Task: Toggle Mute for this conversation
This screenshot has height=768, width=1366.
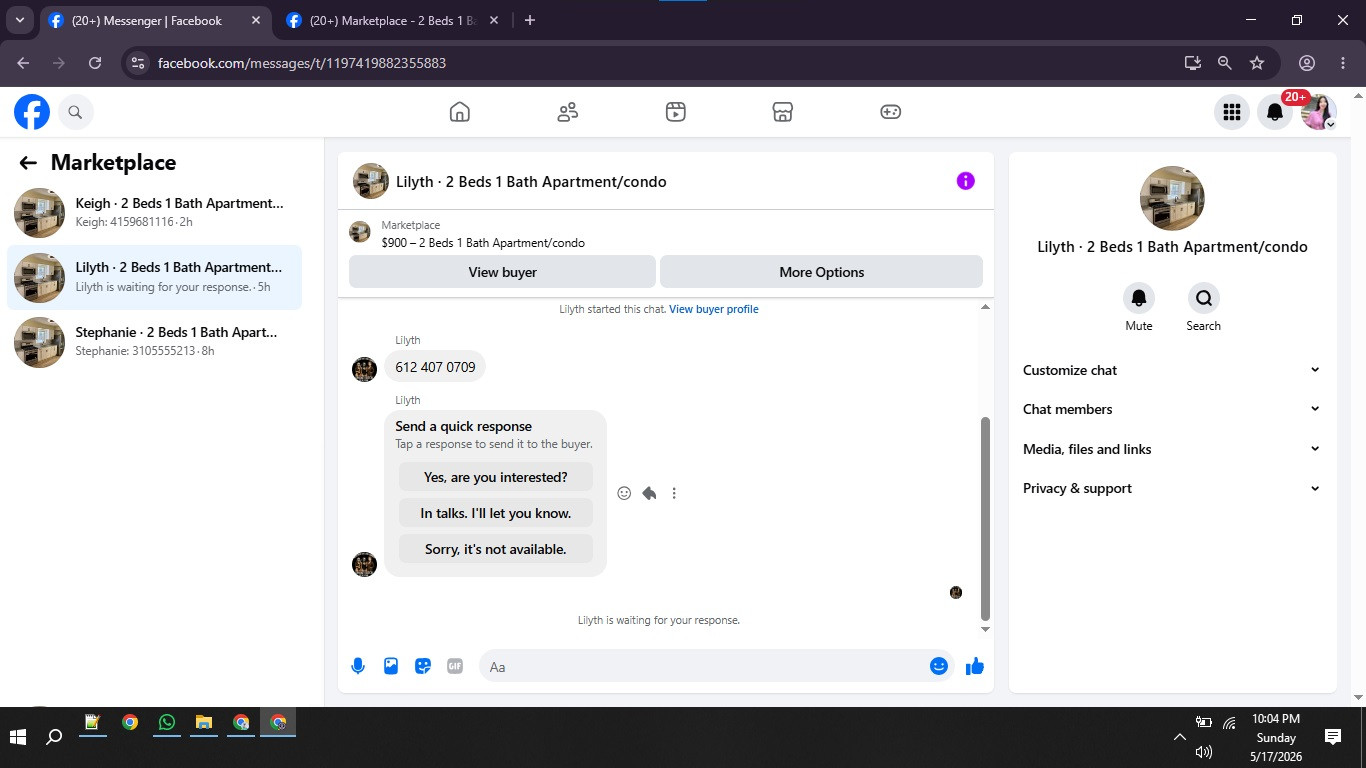Action: point(1138,298)
